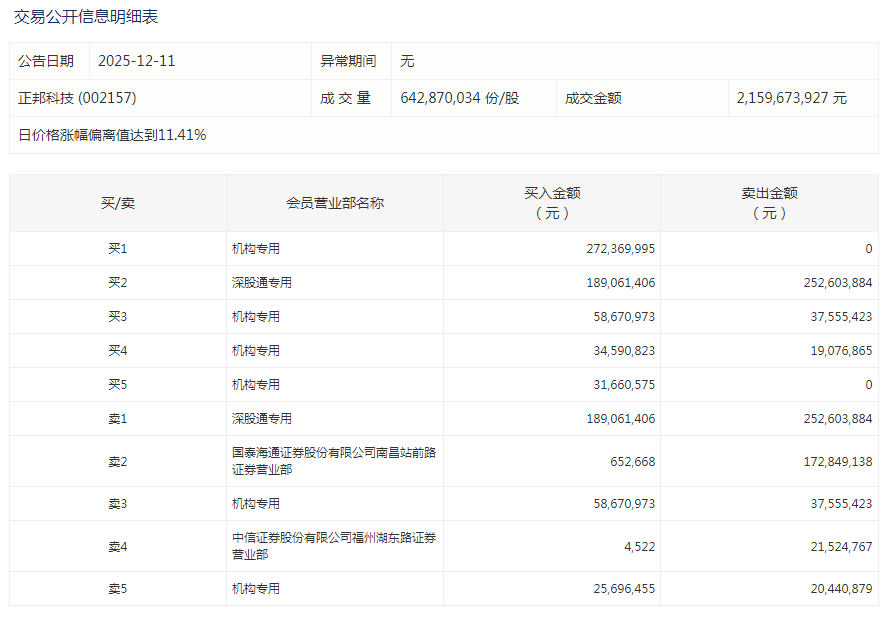Sort by the 买入金额 column header
This screenshot has width=894, height=637.
(552, 203)
